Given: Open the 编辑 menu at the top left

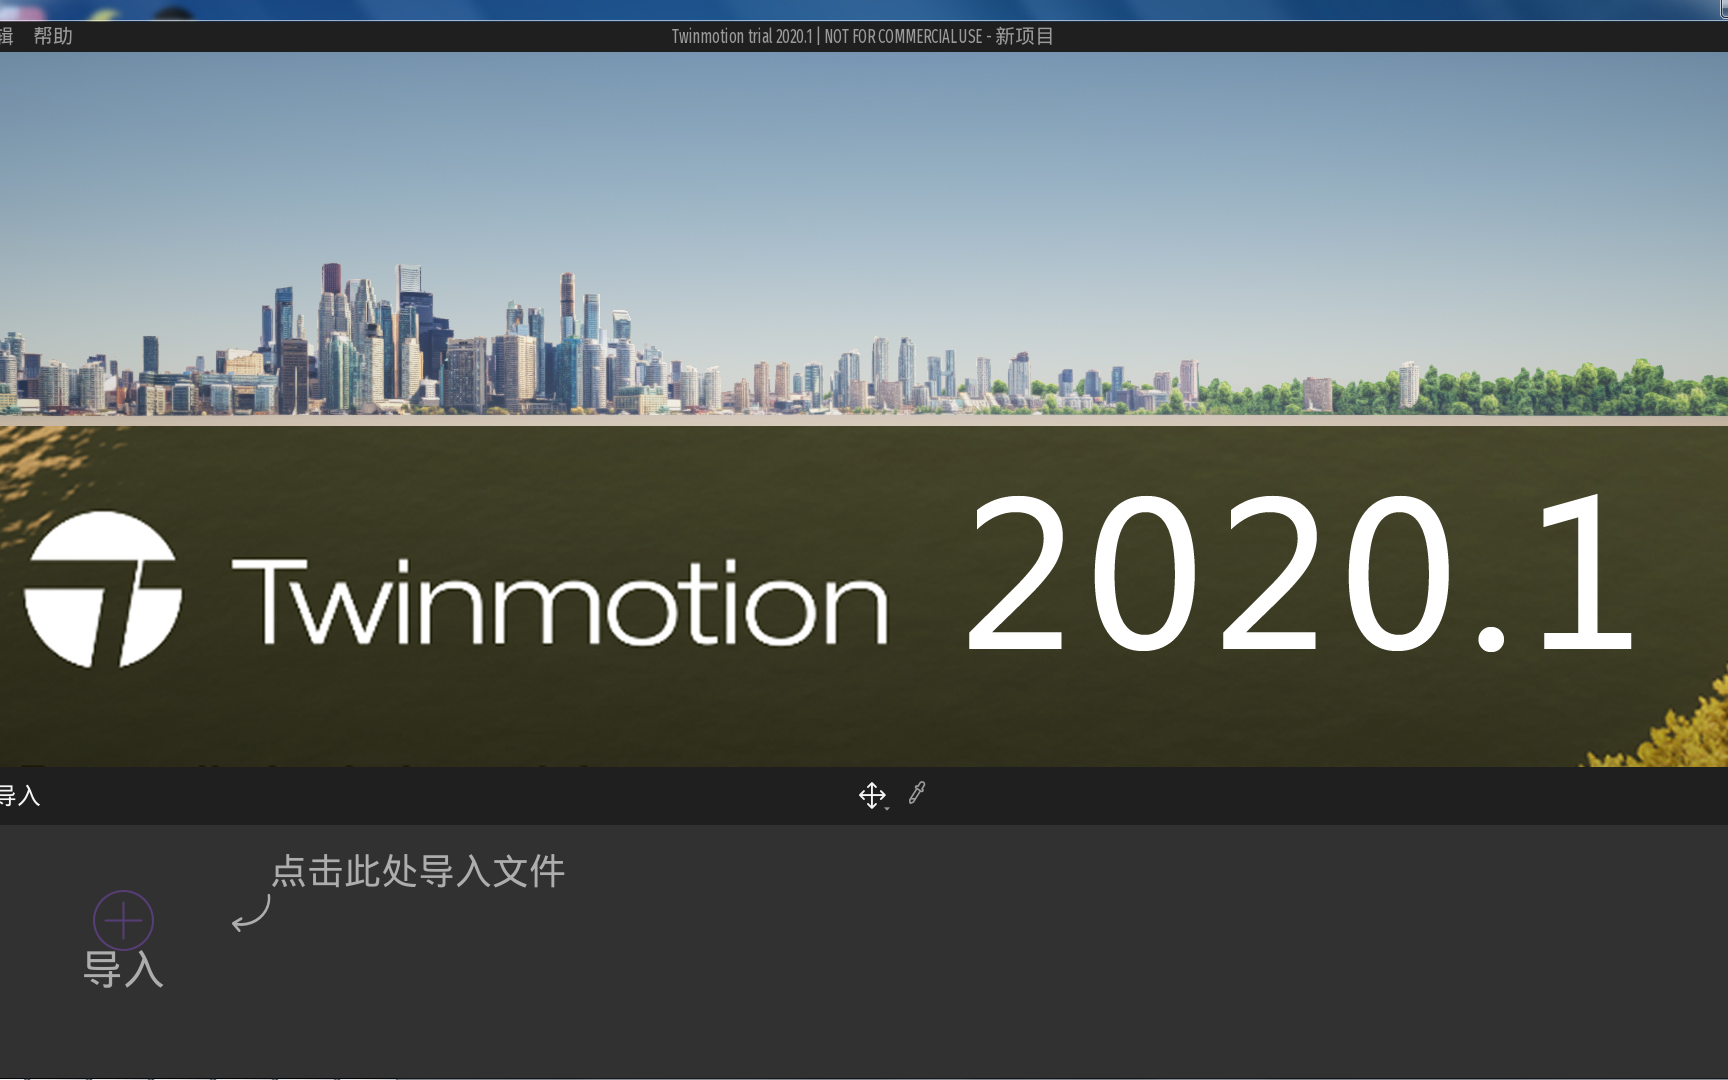Looking at the screenshot, I should [6, 36].
